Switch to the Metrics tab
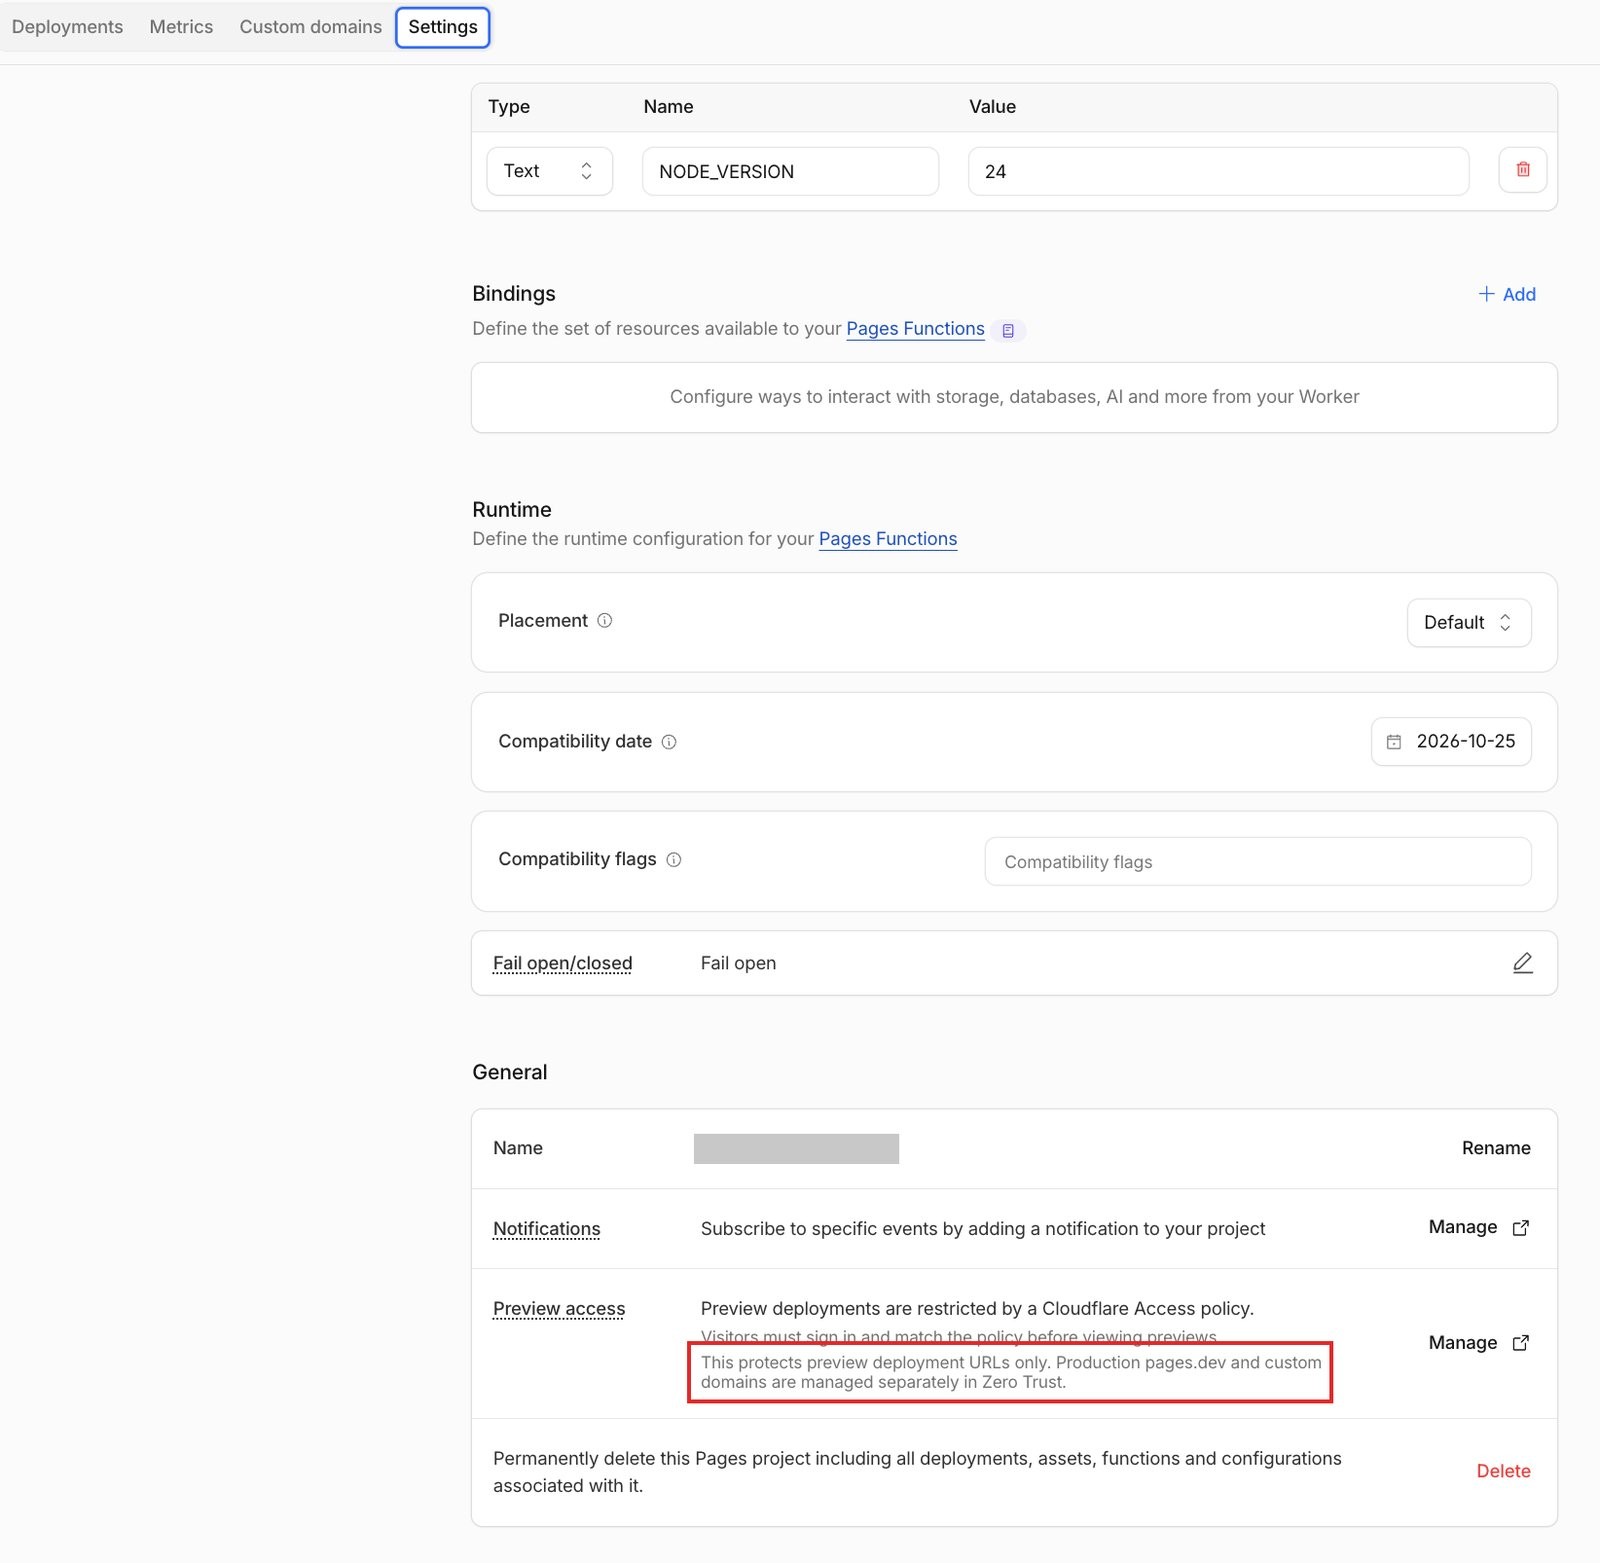 (x=181, y=27)
